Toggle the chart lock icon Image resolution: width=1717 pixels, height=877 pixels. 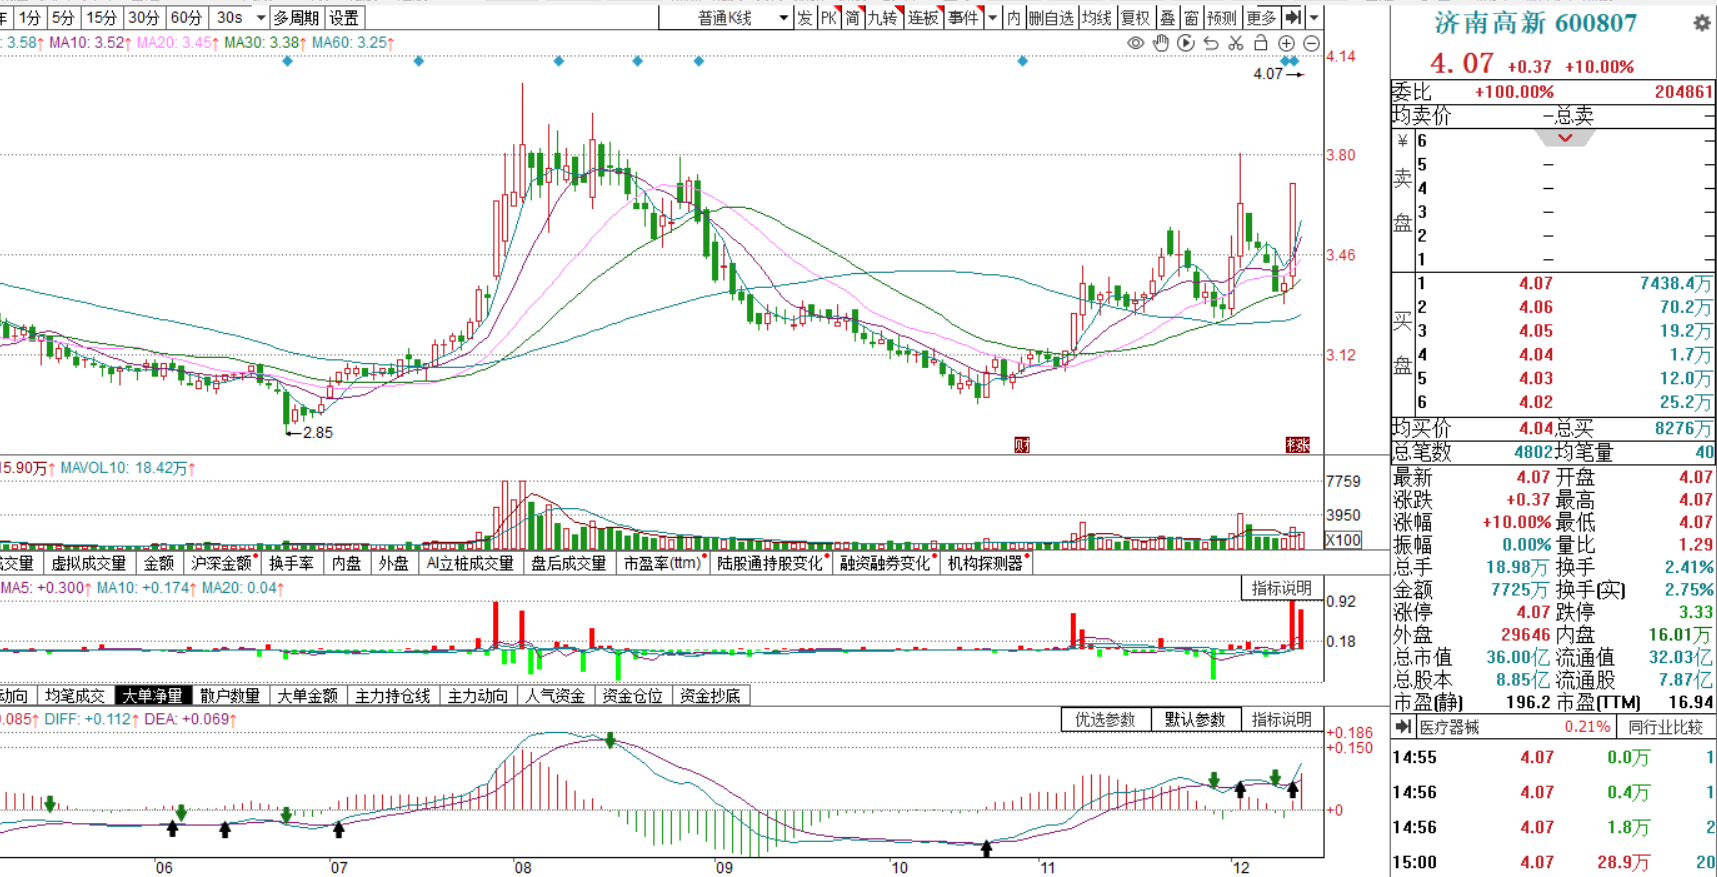1261,43
